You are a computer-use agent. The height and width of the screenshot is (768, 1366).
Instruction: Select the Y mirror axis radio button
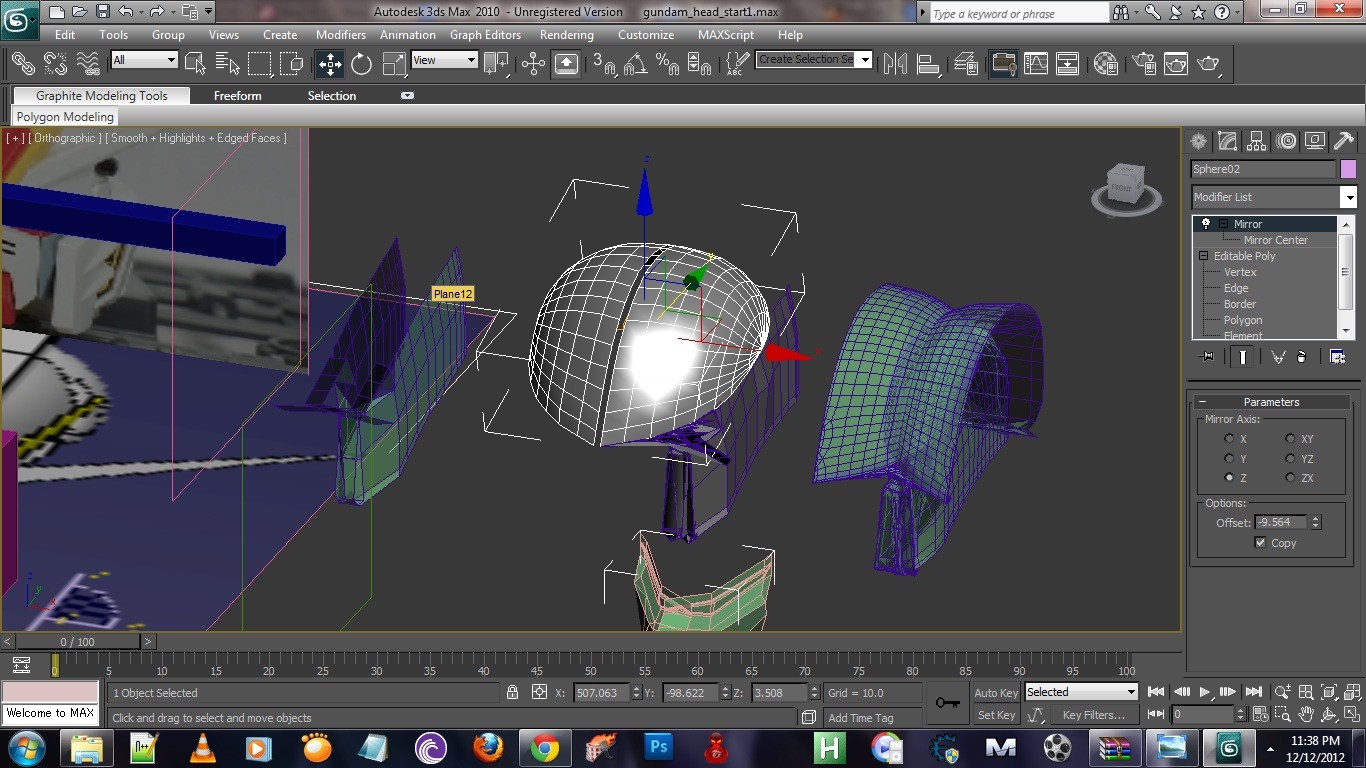click(x=1229, y=459)
